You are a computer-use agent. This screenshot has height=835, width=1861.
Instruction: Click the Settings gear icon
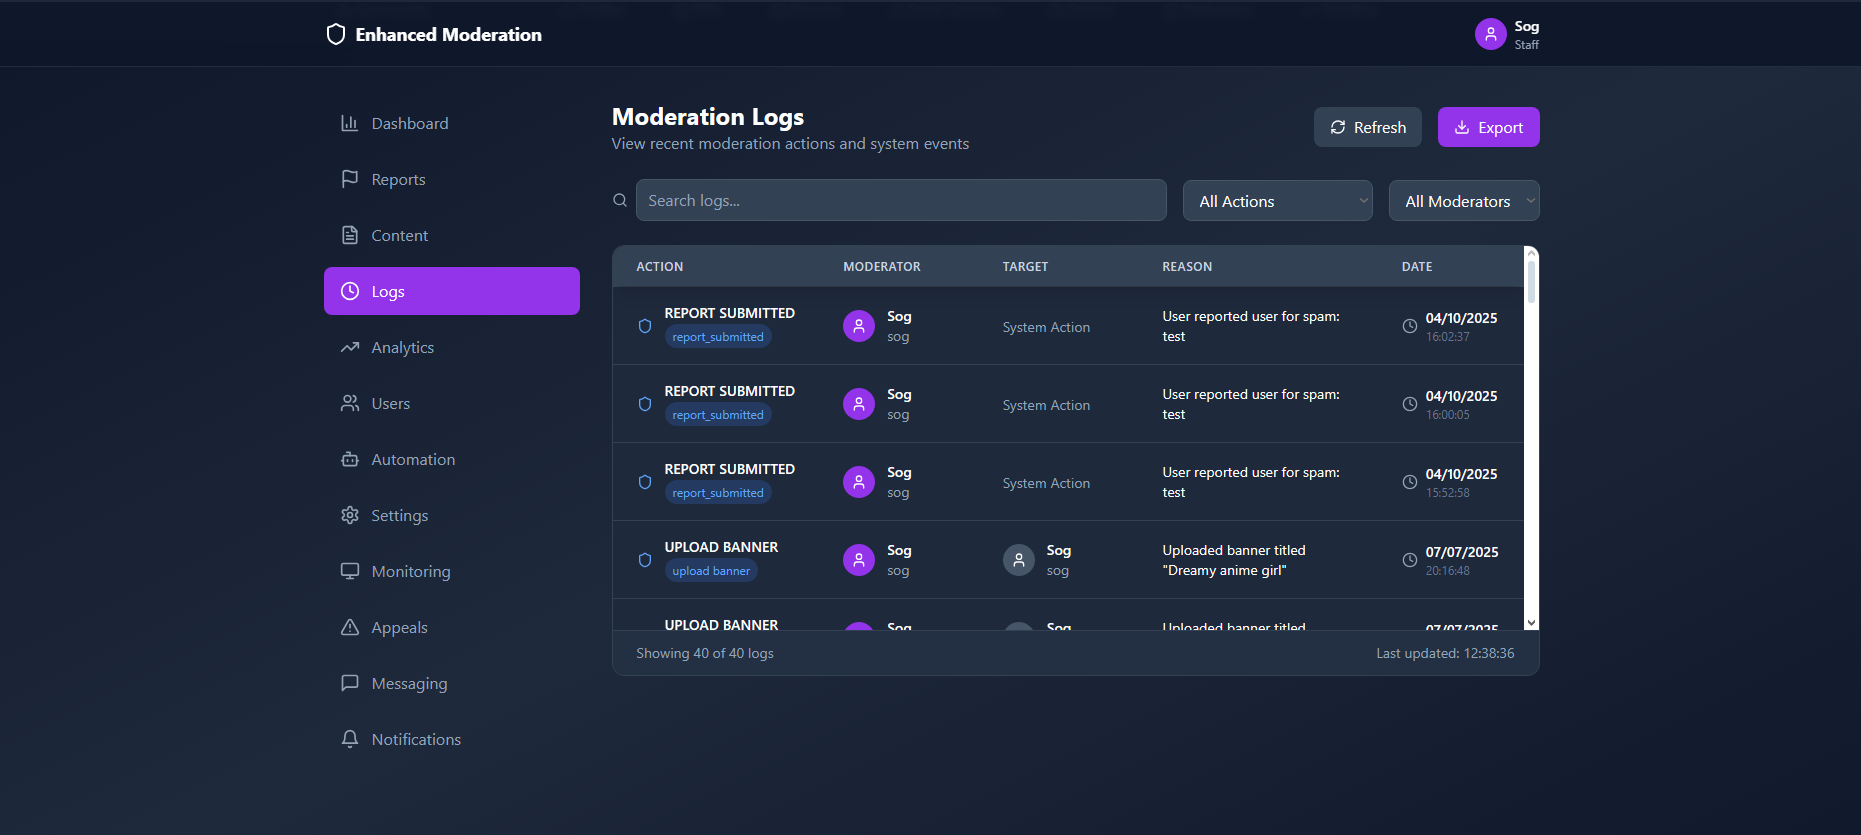(x=350, y=515)
